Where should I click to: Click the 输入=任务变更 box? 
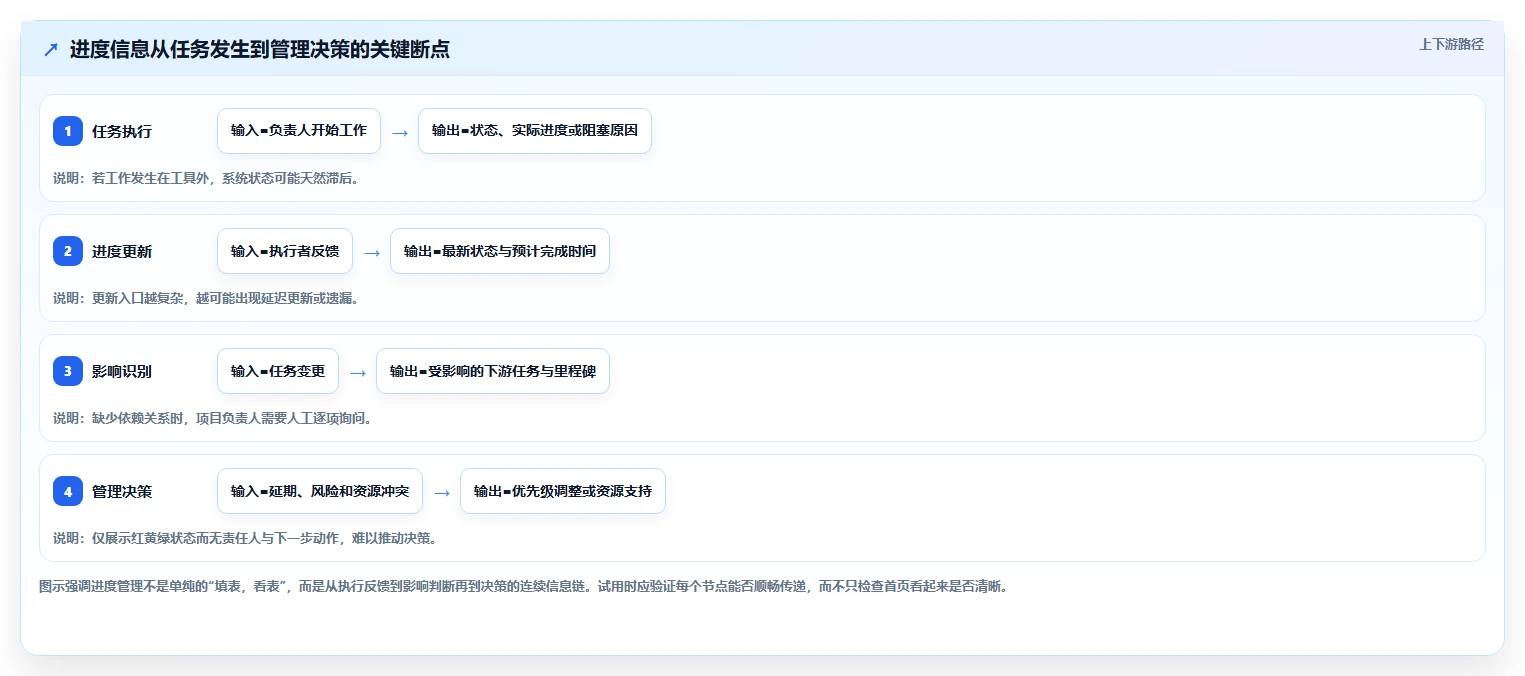pos(278,371)
